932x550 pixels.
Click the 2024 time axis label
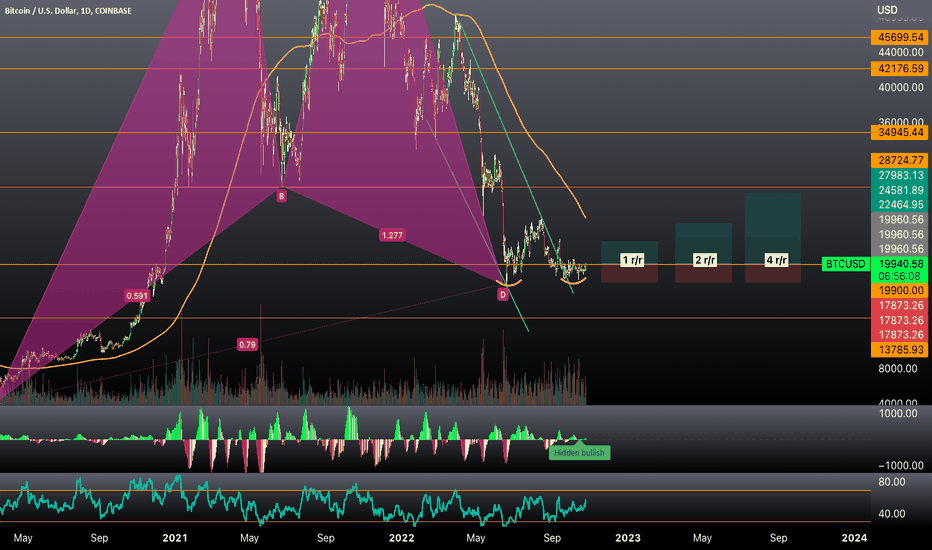tap(854, 538)
